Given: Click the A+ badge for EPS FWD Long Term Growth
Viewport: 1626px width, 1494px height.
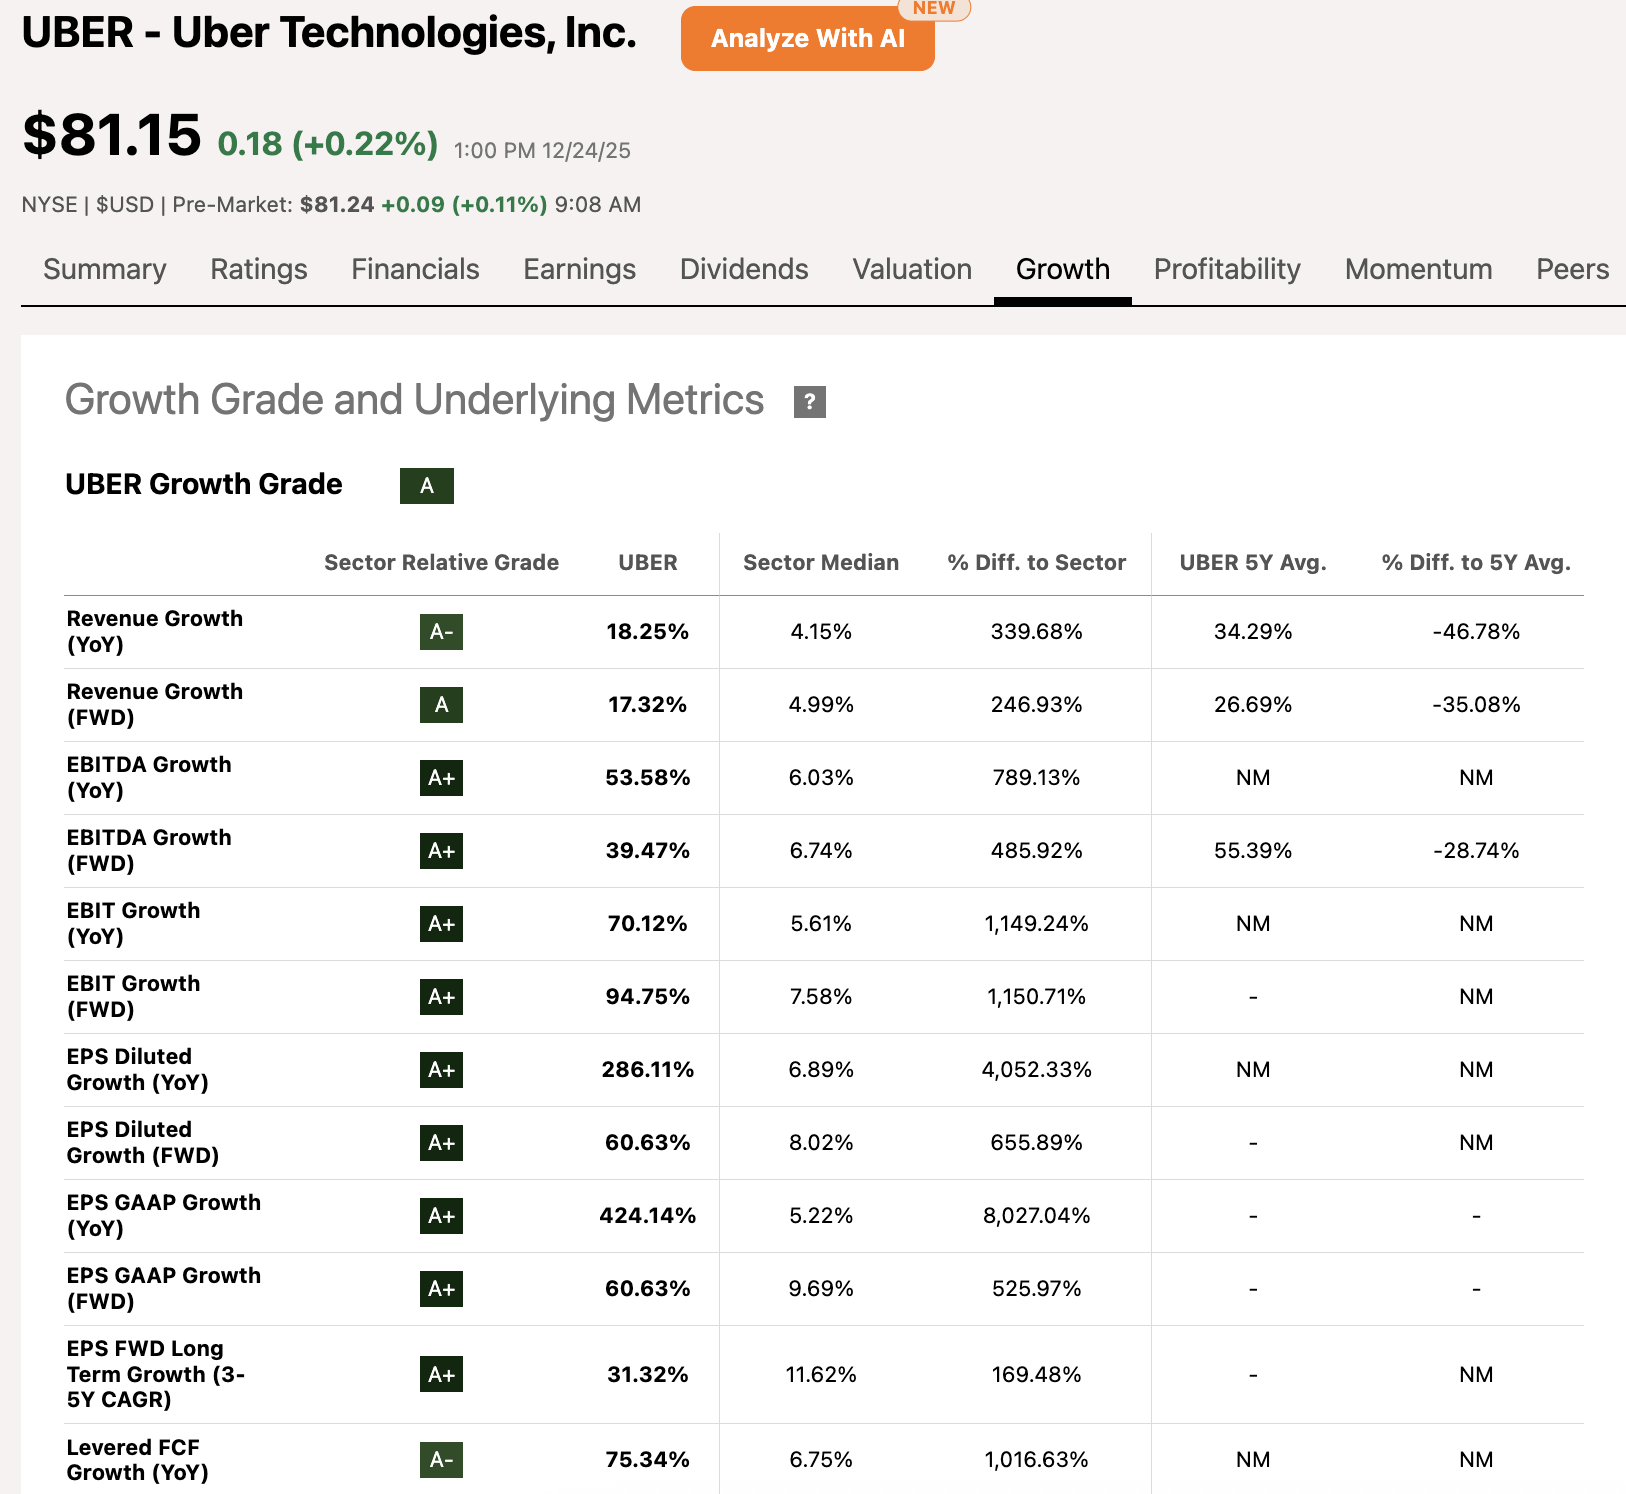Looking at the screenshot, I should click(x=441, y=1375).
